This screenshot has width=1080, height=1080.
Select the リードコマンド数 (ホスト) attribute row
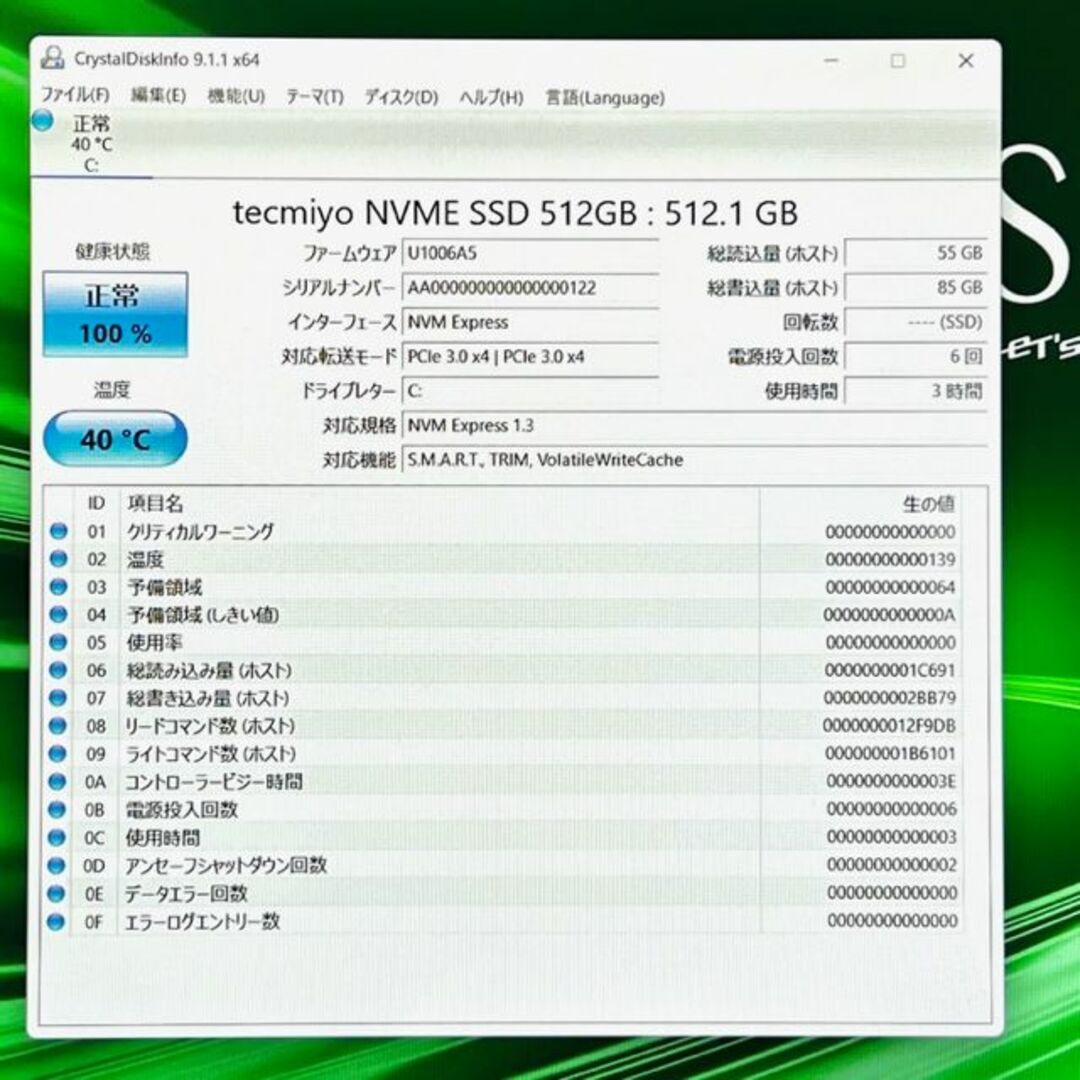point(503,725)
